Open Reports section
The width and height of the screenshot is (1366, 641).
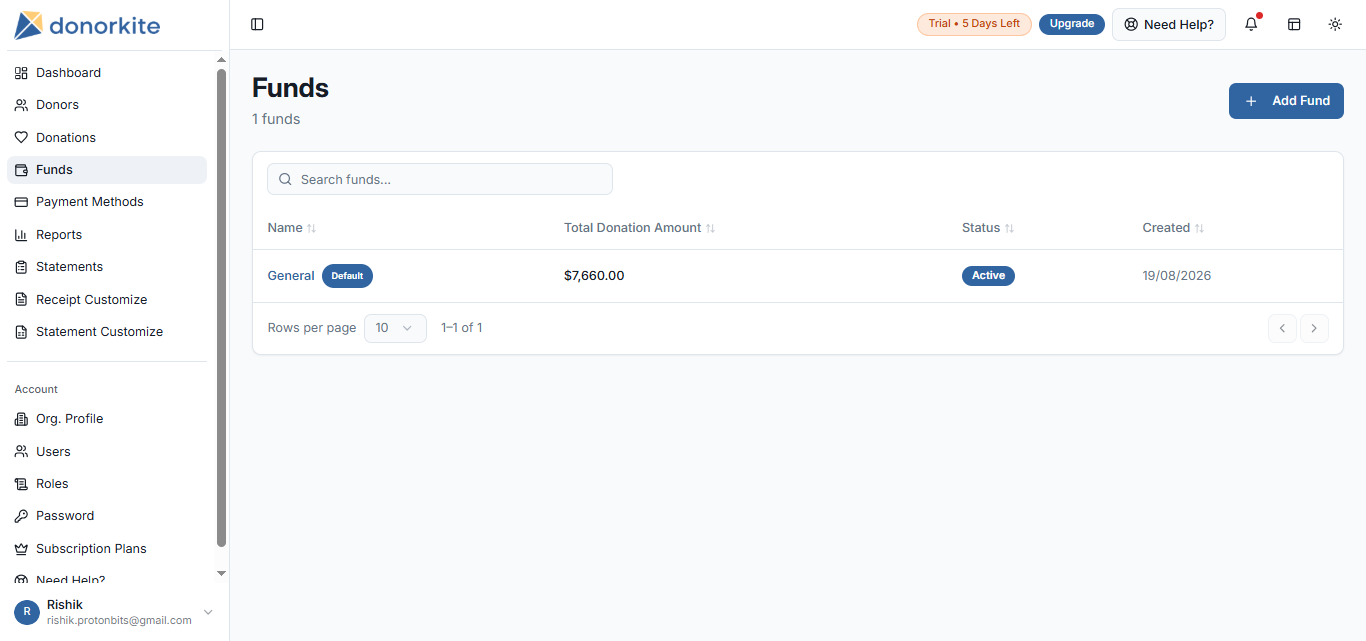point(107,235)
